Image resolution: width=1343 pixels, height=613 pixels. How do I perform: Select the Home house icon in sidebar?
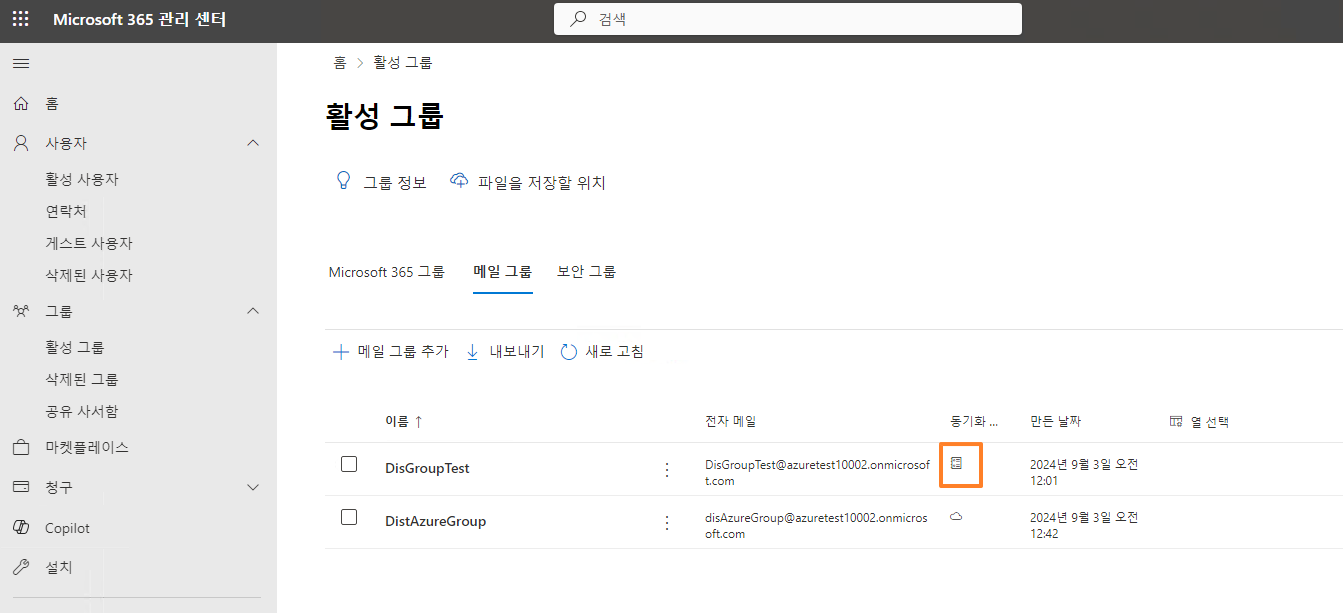(x=21, y=103)
